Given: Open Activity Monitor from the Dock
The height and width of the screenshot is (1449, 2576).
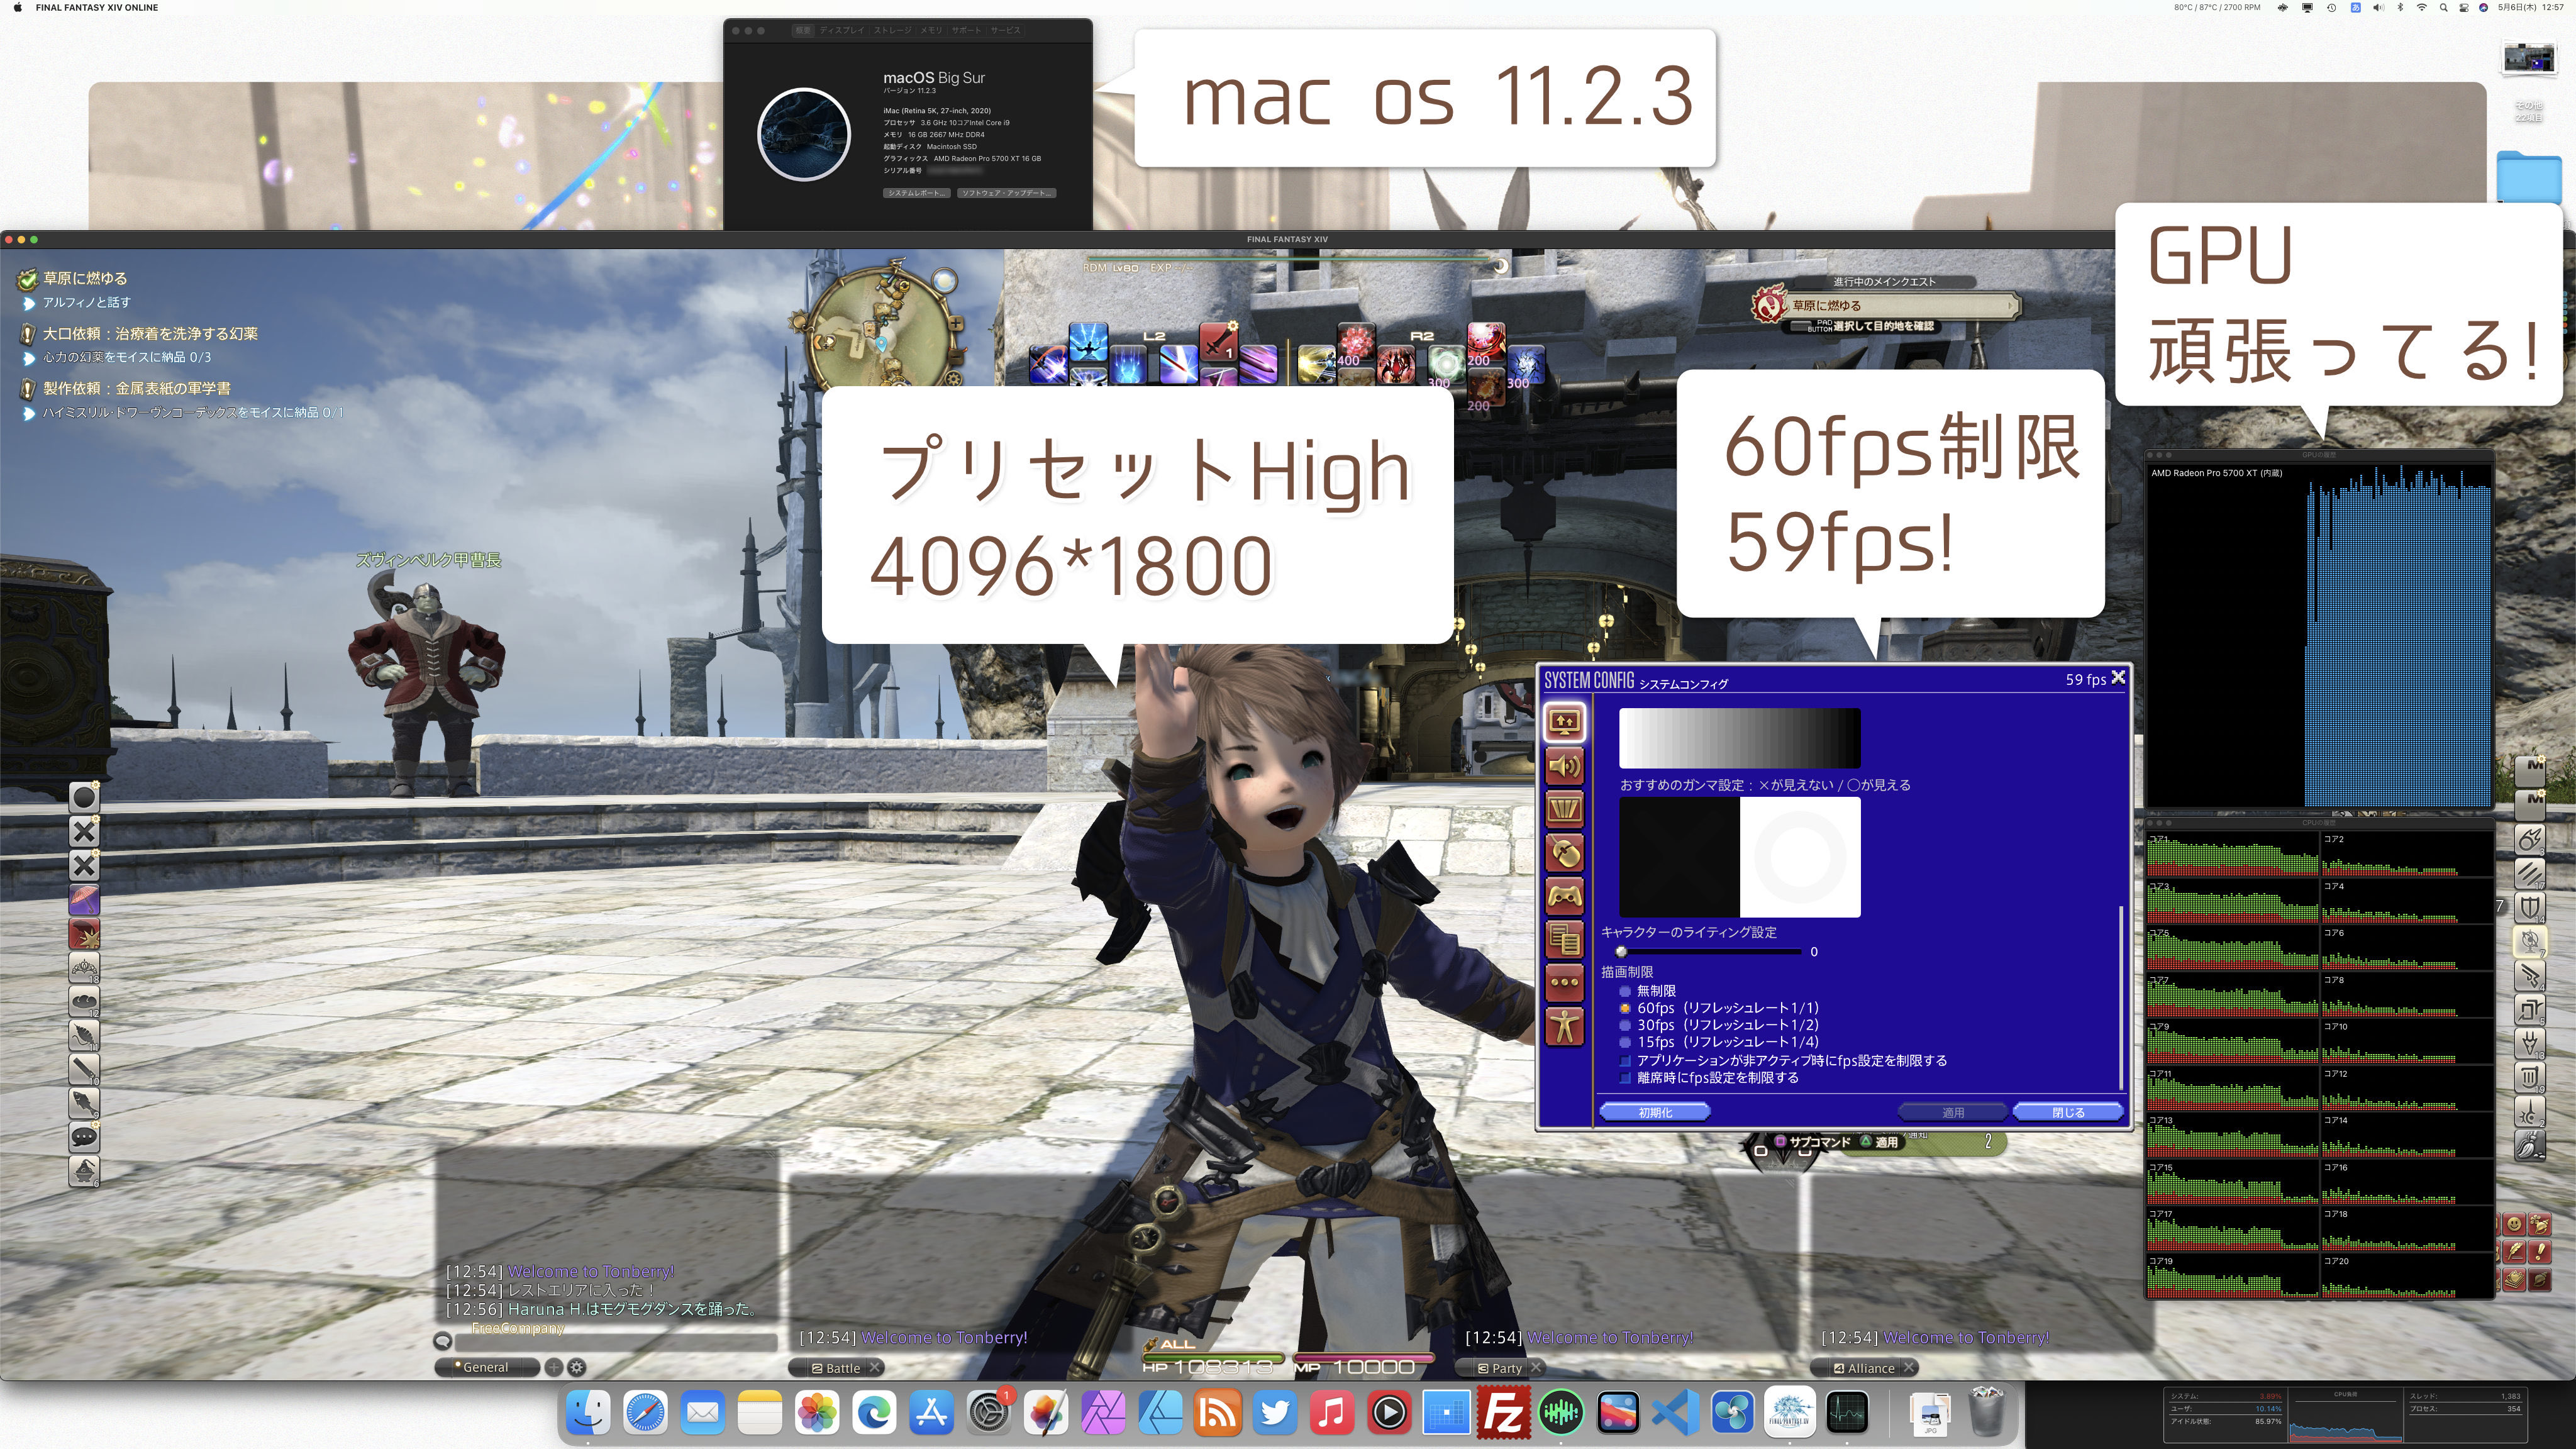Looking at the screenshot, I should click(1847, 1412).
